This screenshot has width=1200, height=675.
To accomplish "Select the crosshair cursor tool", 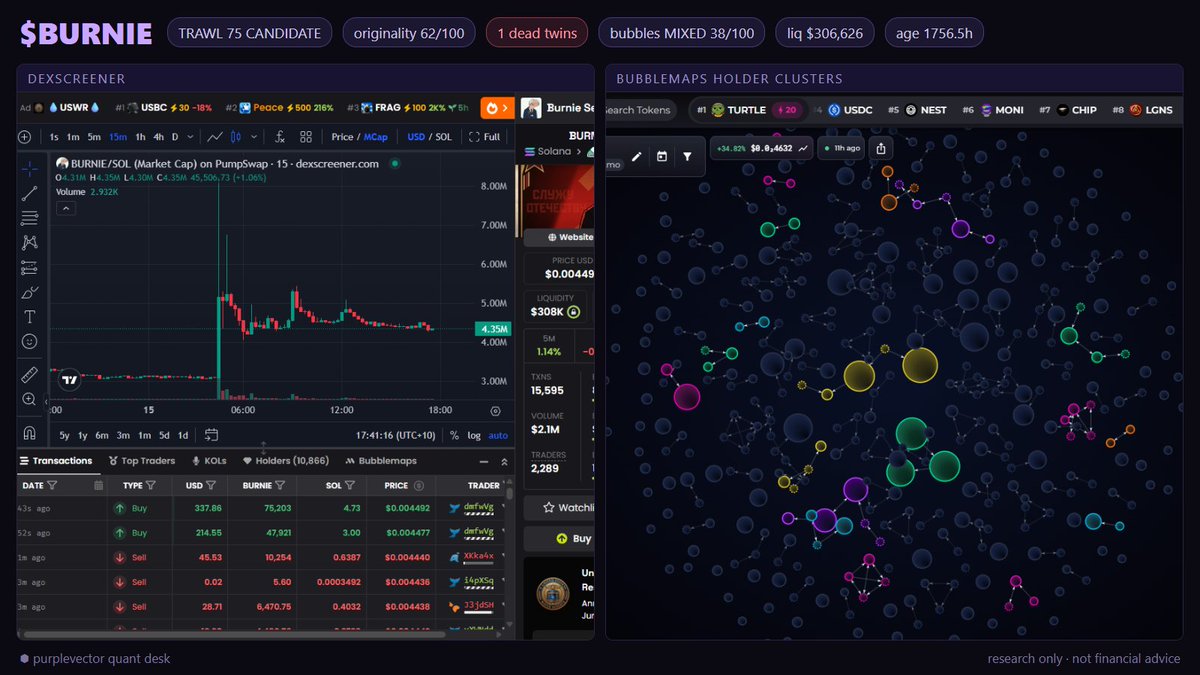I will click(30, 168).
